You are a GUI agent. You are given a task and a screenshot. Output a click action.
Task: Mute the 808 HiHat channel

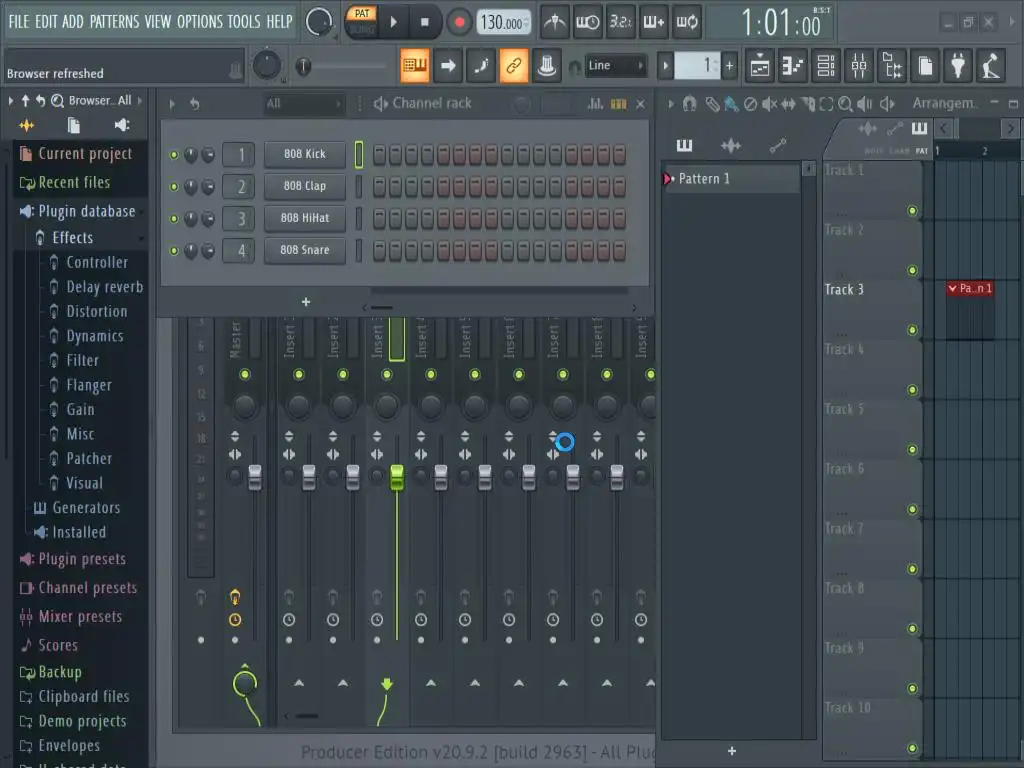coord(174,219)
